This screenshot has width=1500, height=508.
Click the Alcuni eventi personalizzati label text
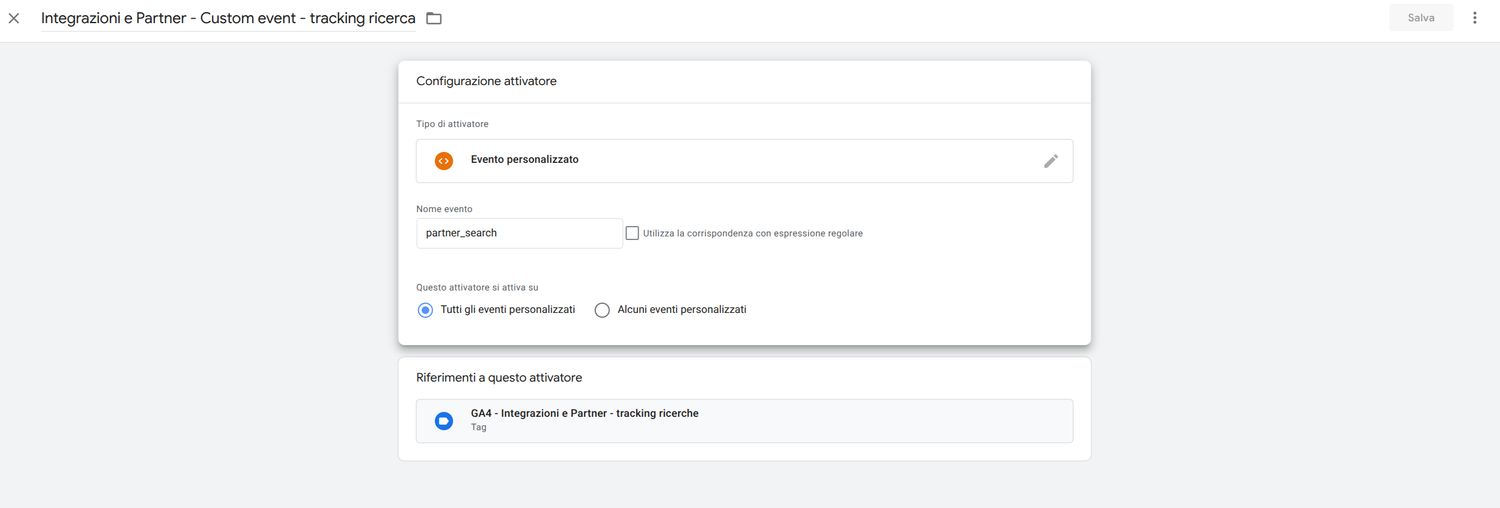pyautogui.click(x=681, y=310)
